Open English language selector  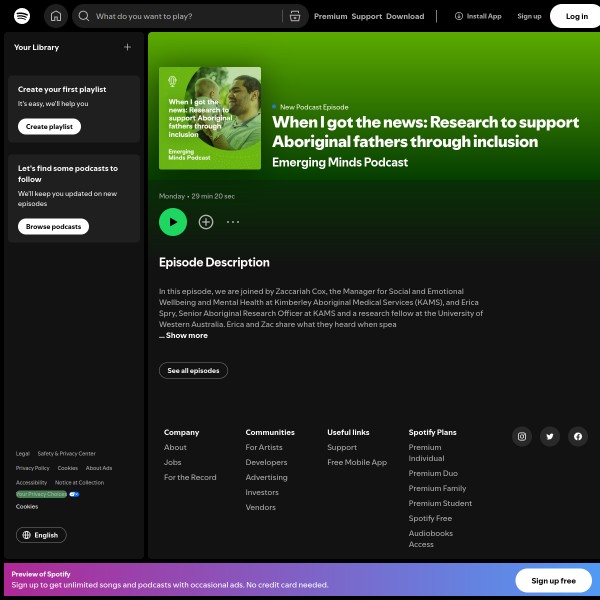pos(41,535)
